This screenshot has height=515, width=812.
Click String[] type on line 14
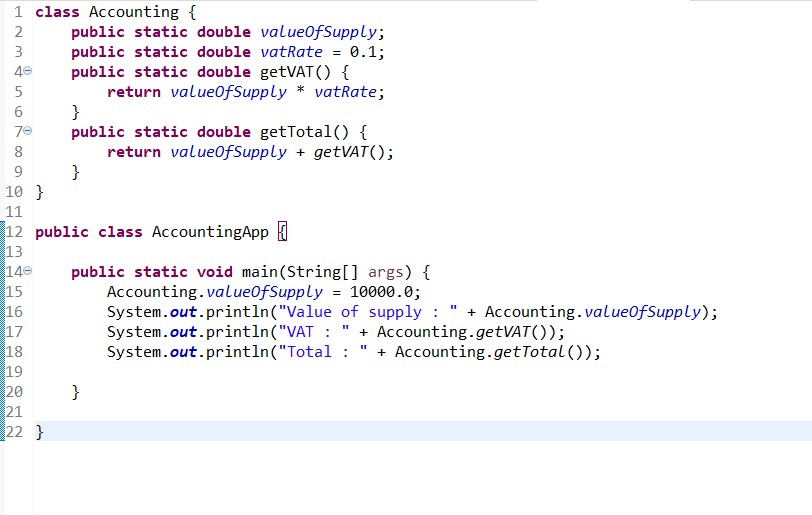click(323, 272)
